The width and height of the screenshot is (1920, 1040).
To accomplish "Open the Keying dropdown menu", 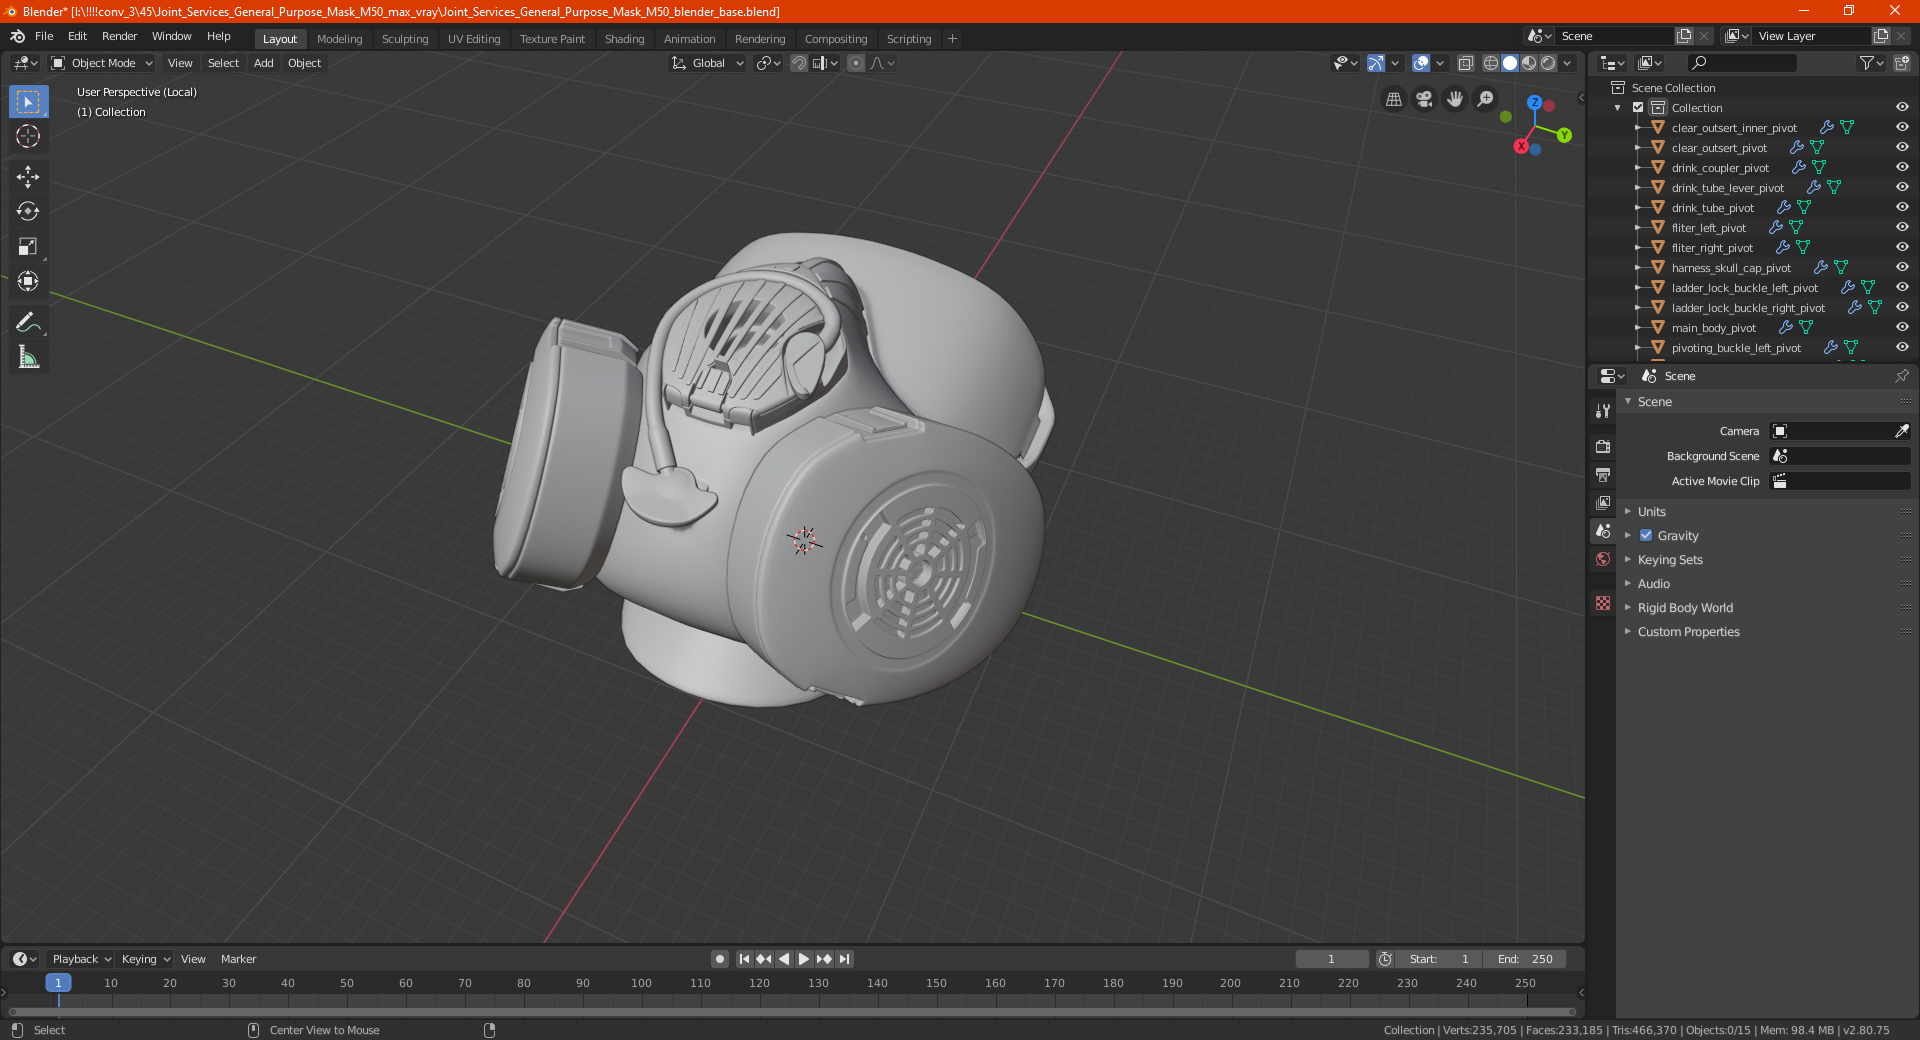I will pyautogui.click(x=145, y=959).
